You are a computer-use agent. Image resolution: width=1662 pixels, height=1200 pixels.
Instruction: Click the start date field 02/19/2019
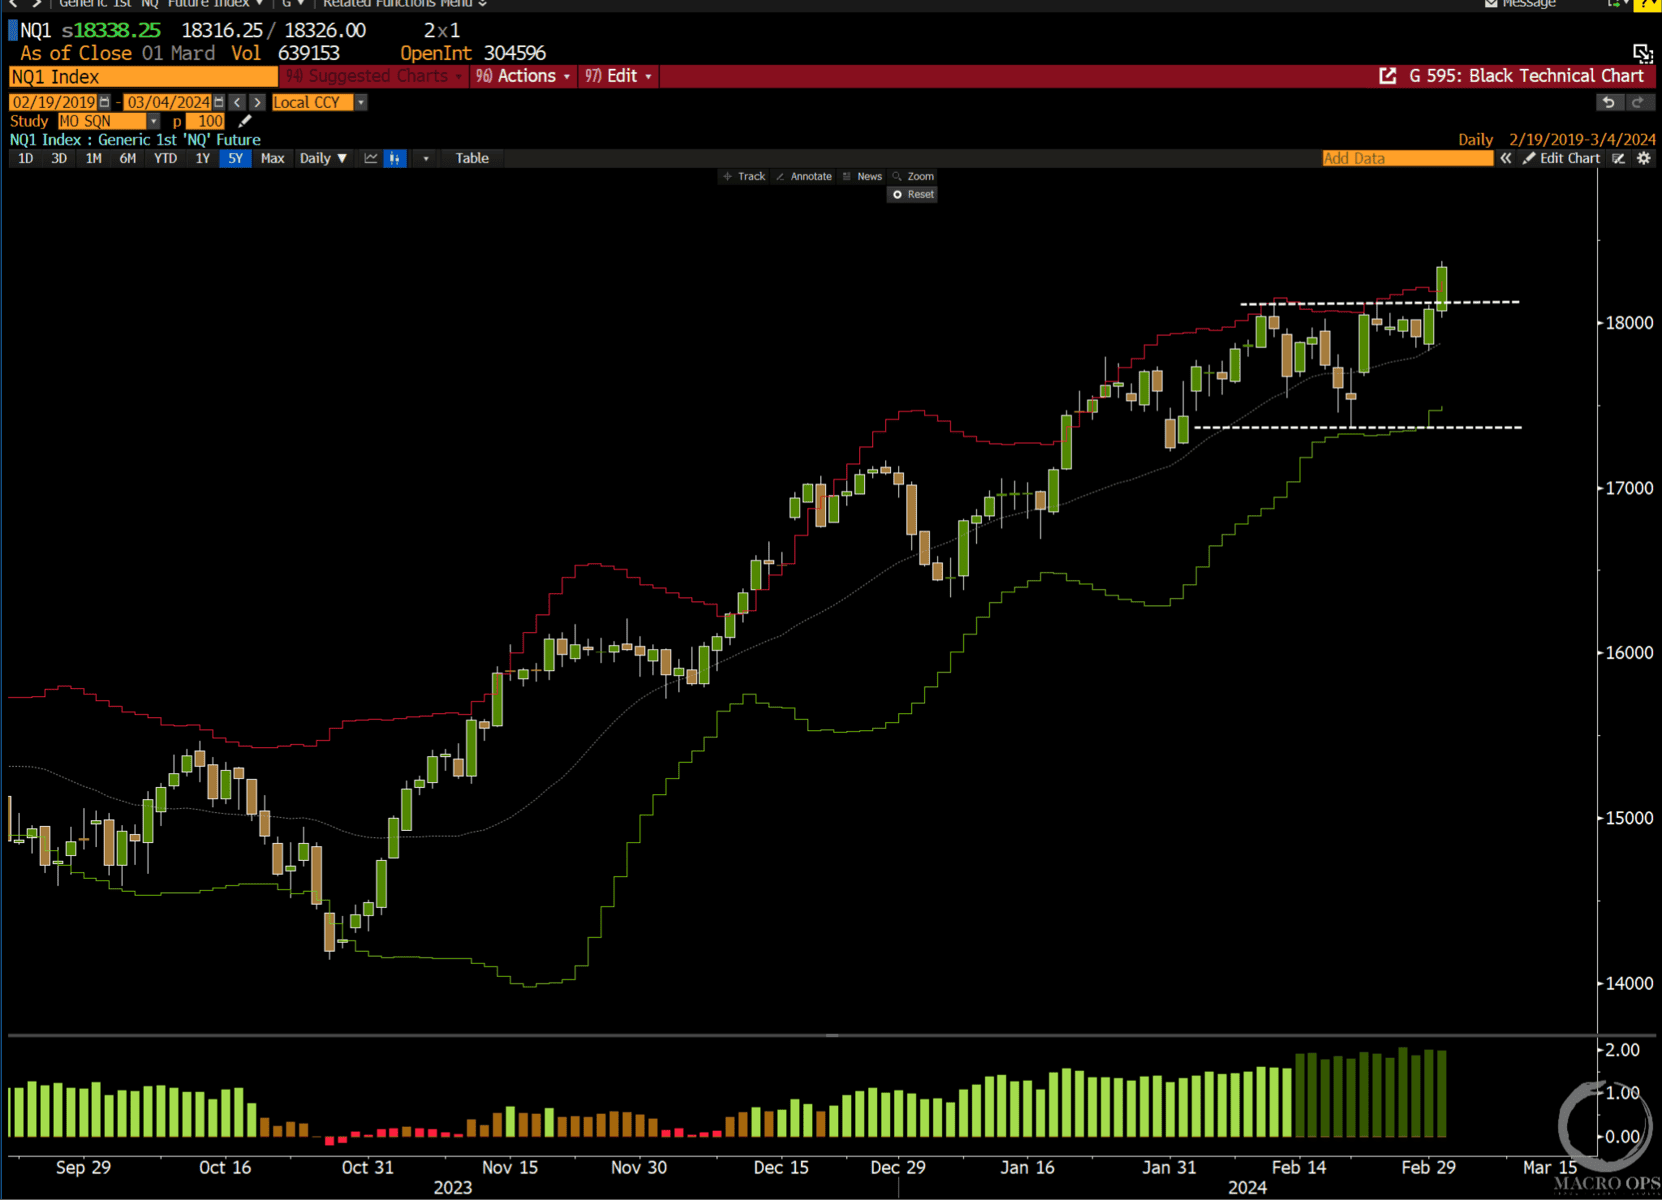[x=53, y=102]
